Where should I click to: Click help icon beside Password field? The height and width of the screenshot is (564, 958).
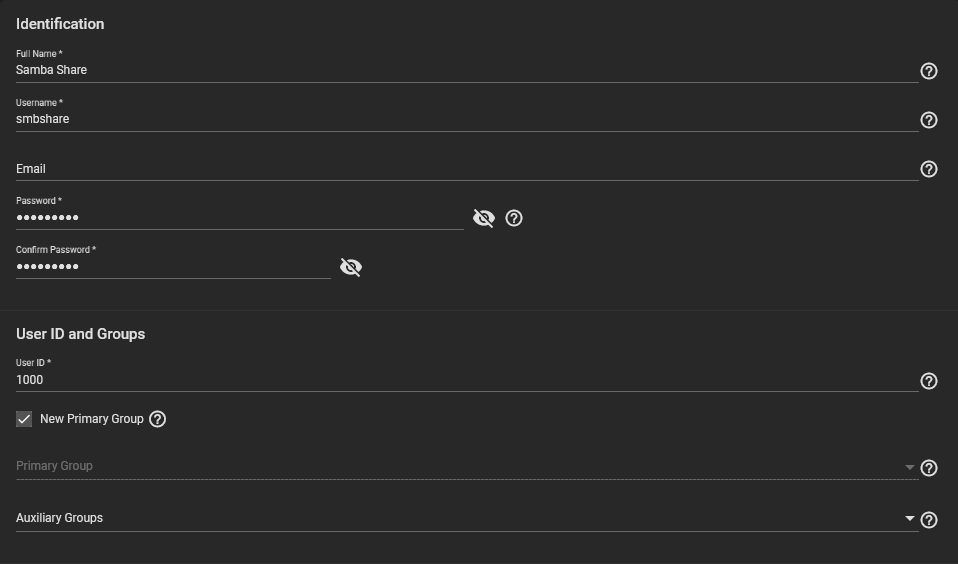point(514,218)
